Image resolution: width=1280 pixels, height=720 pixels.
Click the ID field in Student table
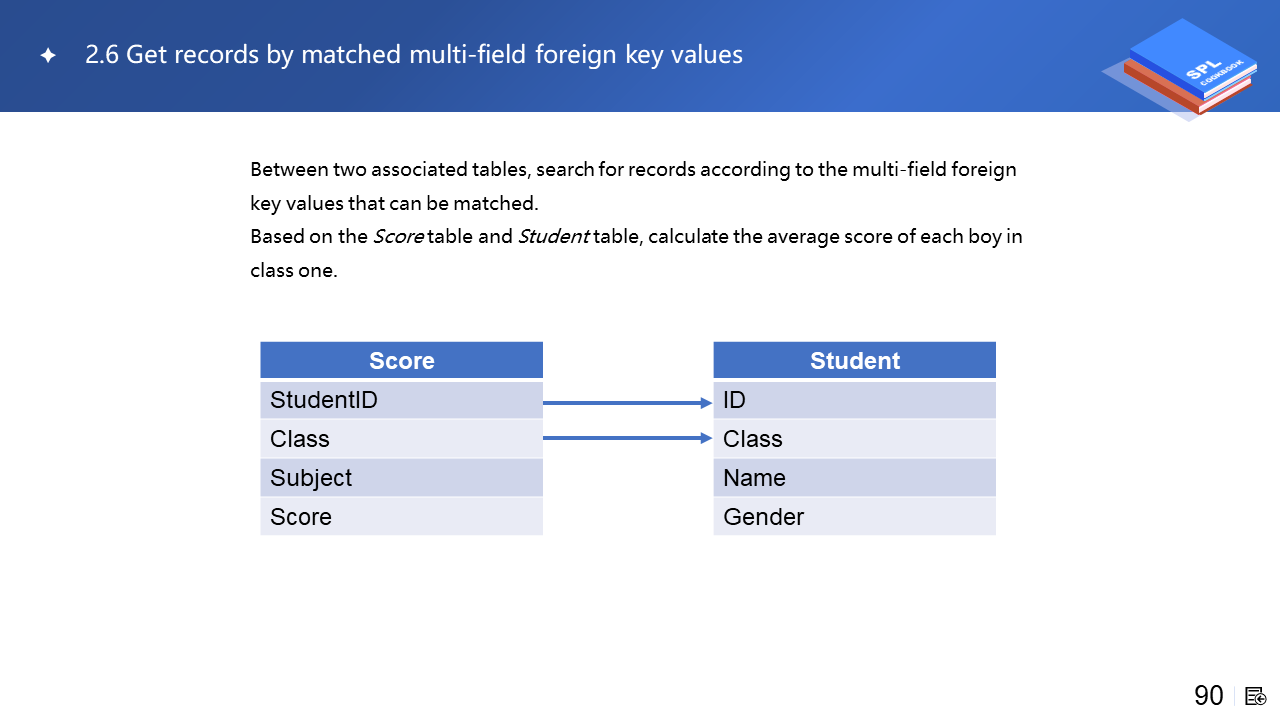click(854, 400)
